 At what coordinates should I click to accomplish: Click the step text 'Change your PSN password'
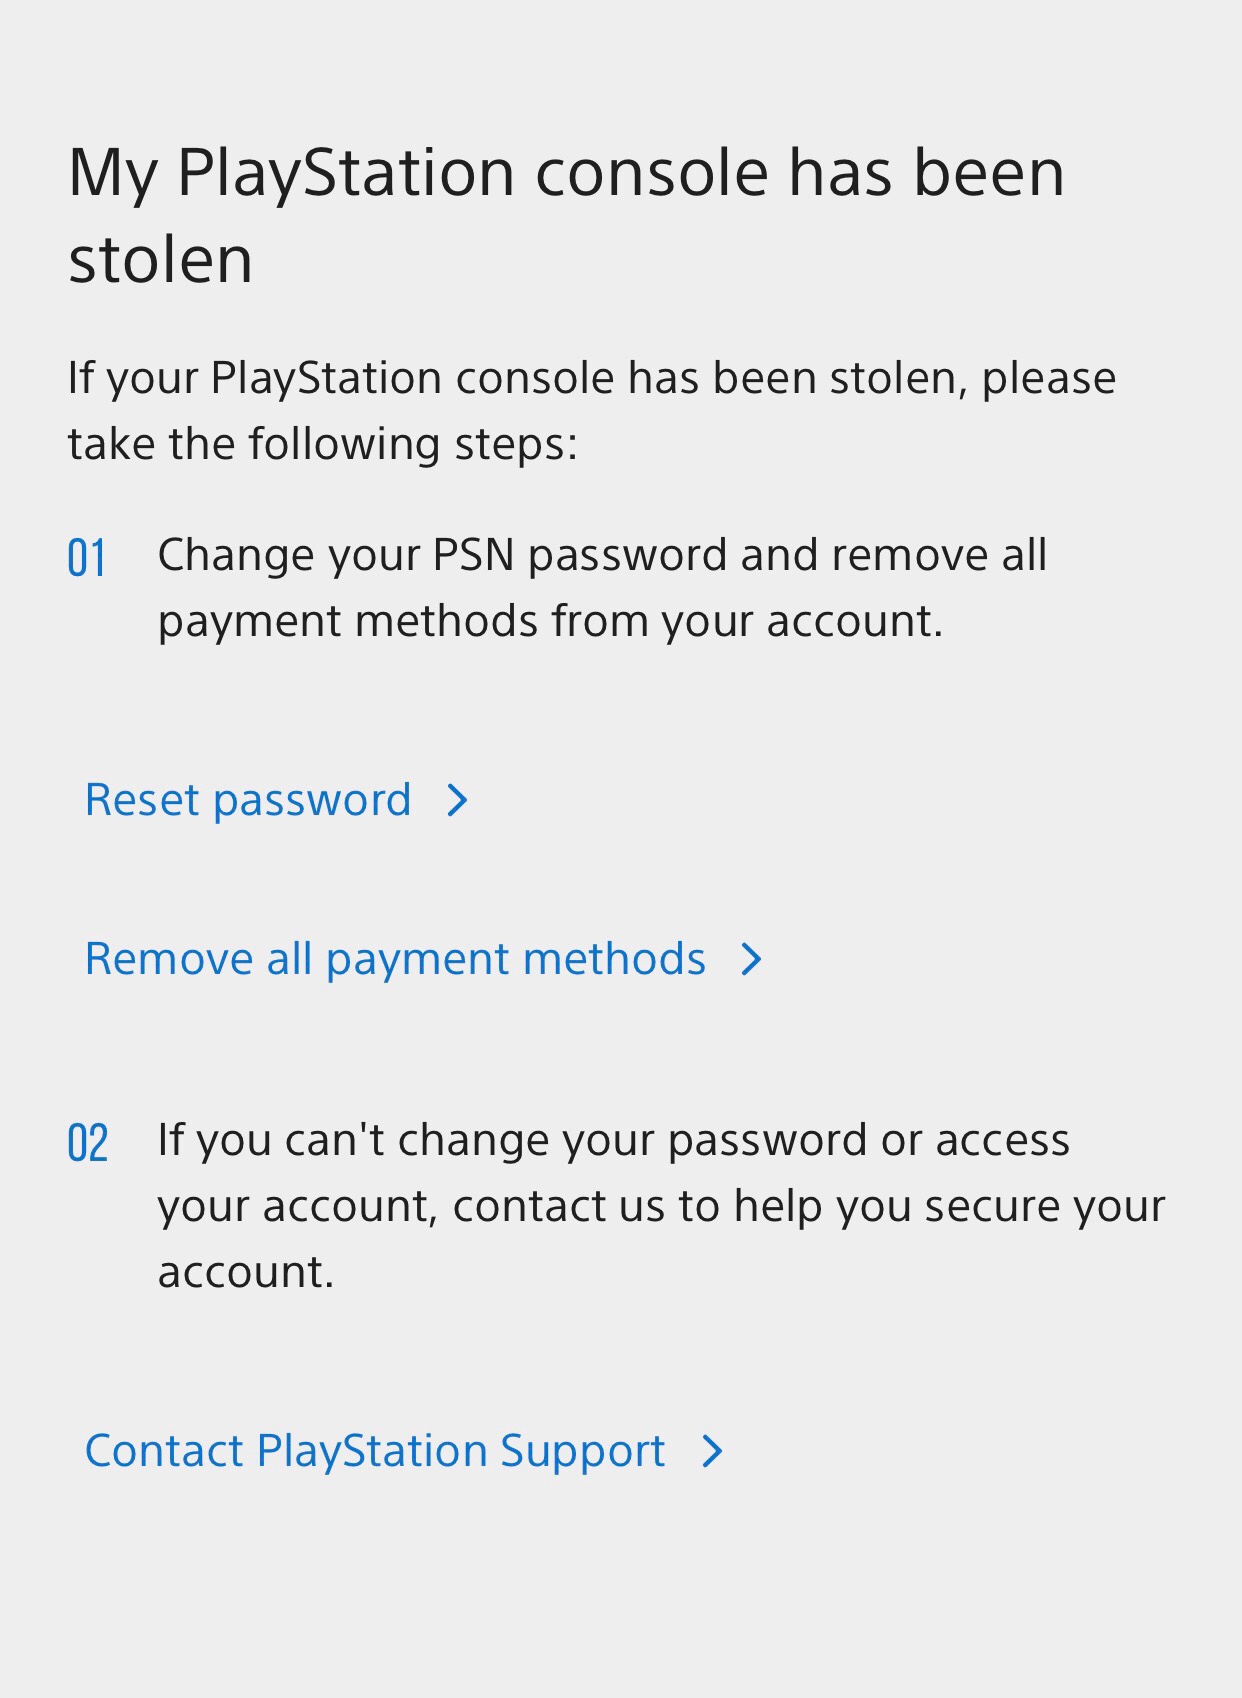602,587
